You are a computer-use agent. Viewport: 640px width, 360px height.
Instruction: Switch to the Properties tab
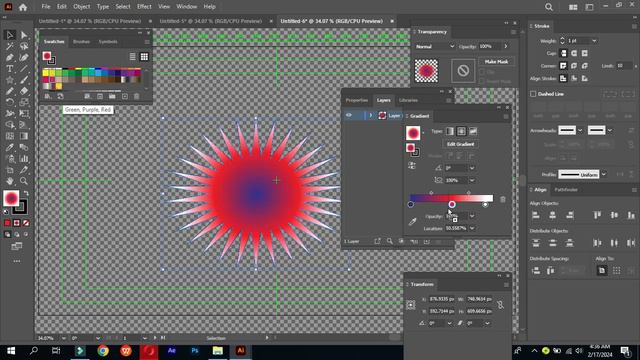click(x=357, y=100)
